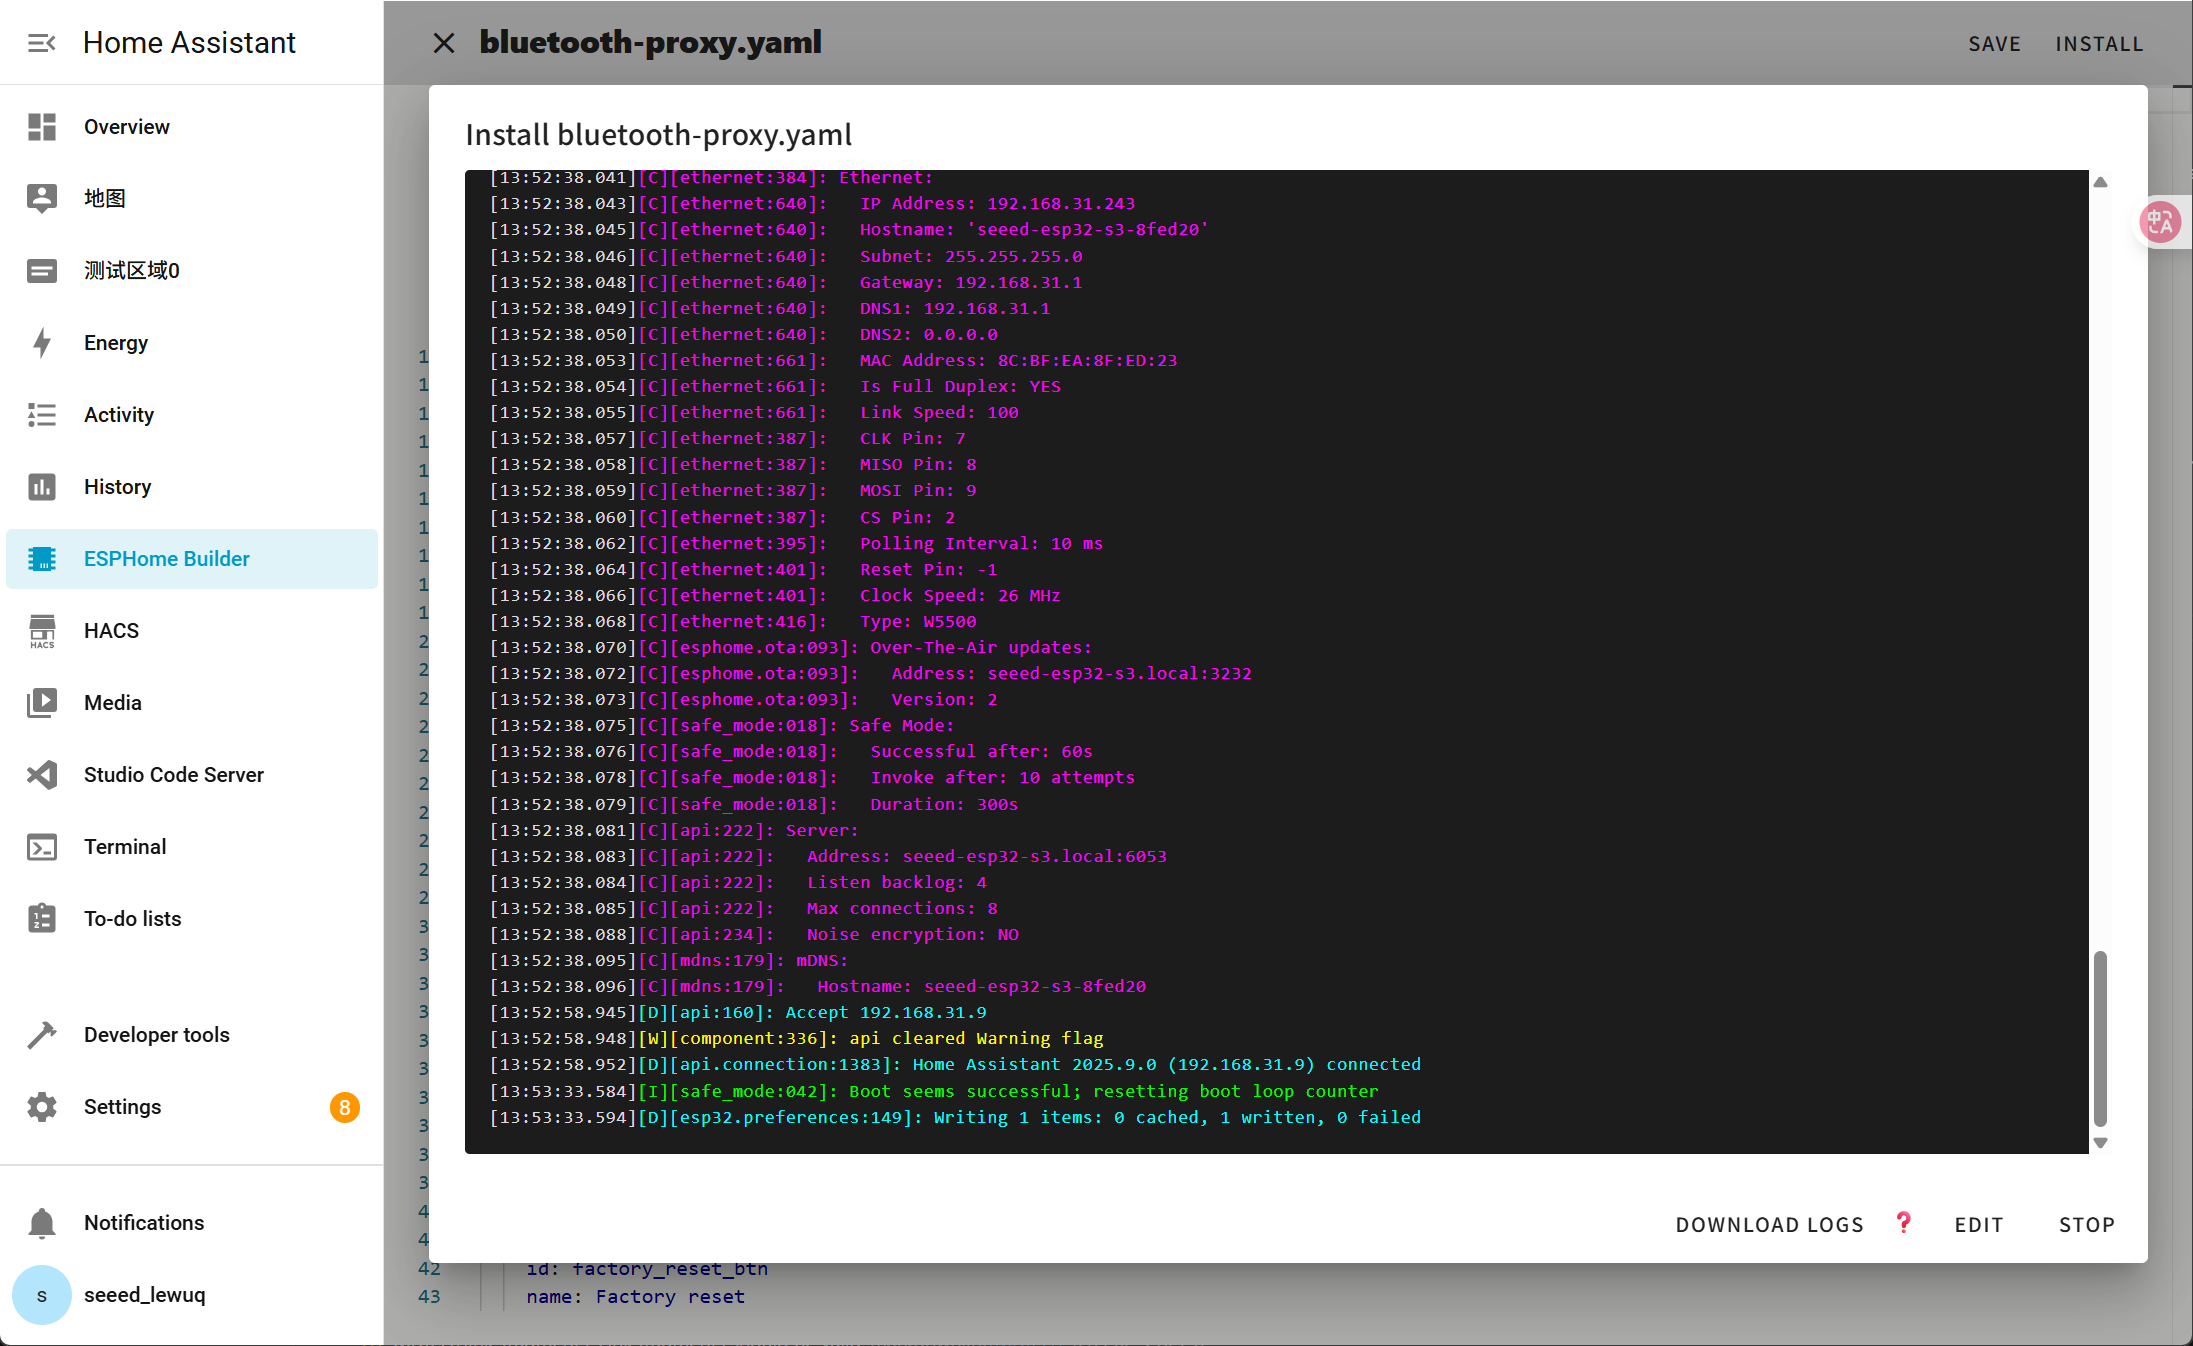Close the bluetooth-proxy.yaml editor
The image size is (2193, 1346).
(444, 43)
